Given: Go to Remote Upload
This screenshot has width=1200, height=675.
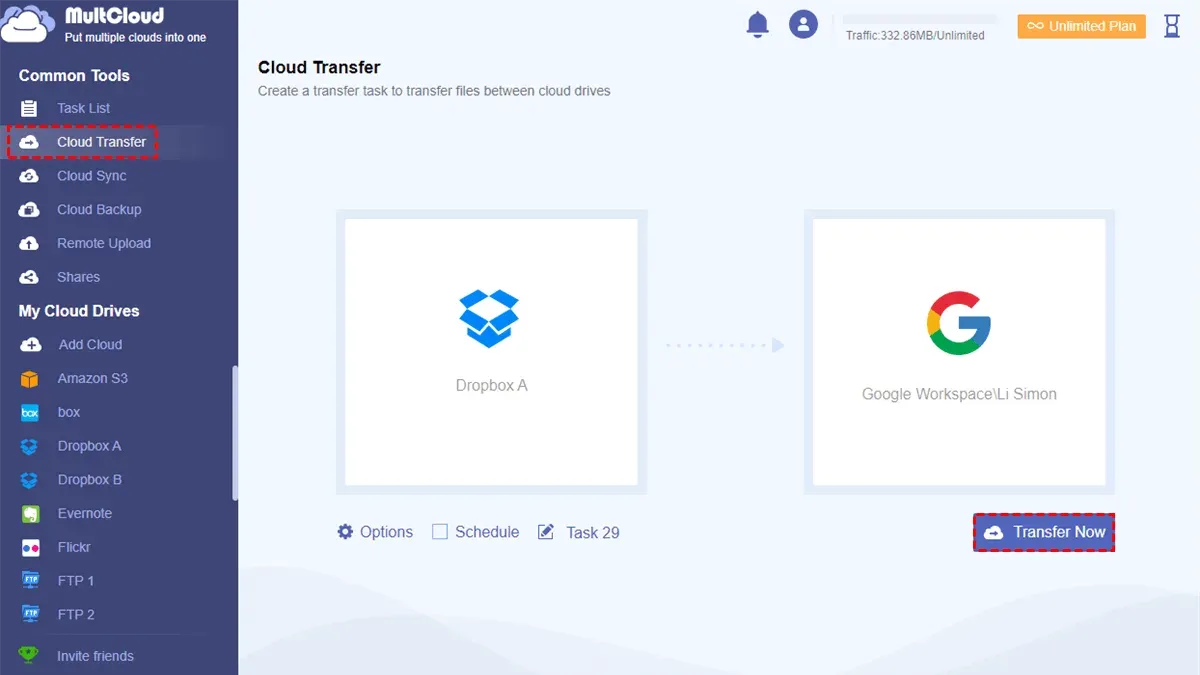Looking at the screenshot, I should [104, 243].
